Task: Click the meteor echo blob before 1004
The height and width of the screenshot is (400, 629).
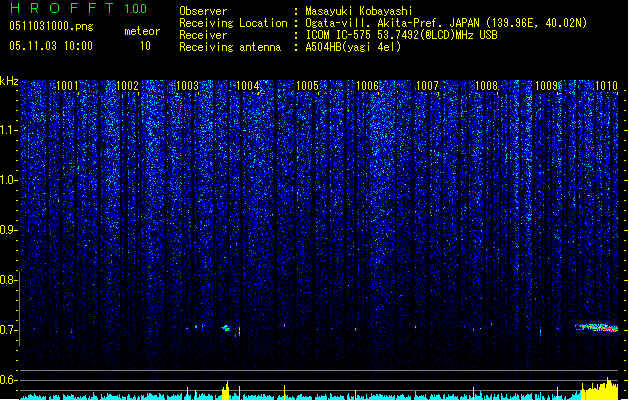Action: click(226, 328)
